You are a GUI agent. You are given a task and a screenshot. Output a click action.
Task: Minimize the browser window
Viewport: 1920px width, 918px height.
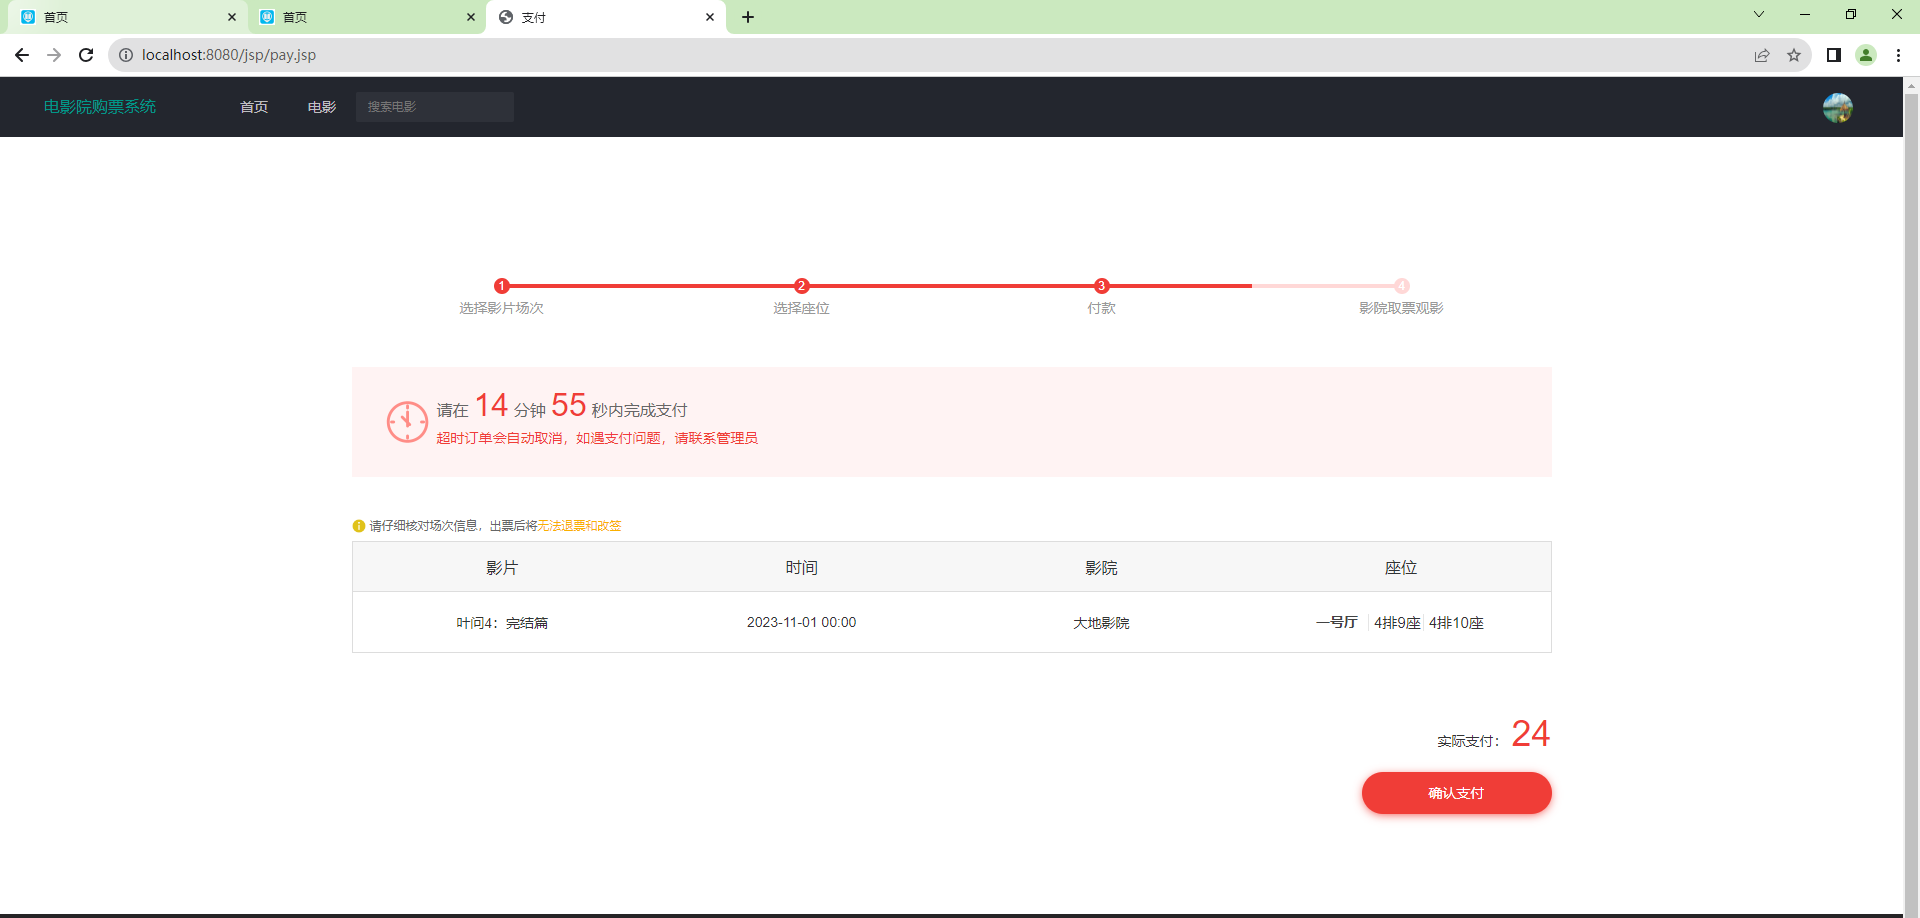(x=1805, y=14)
